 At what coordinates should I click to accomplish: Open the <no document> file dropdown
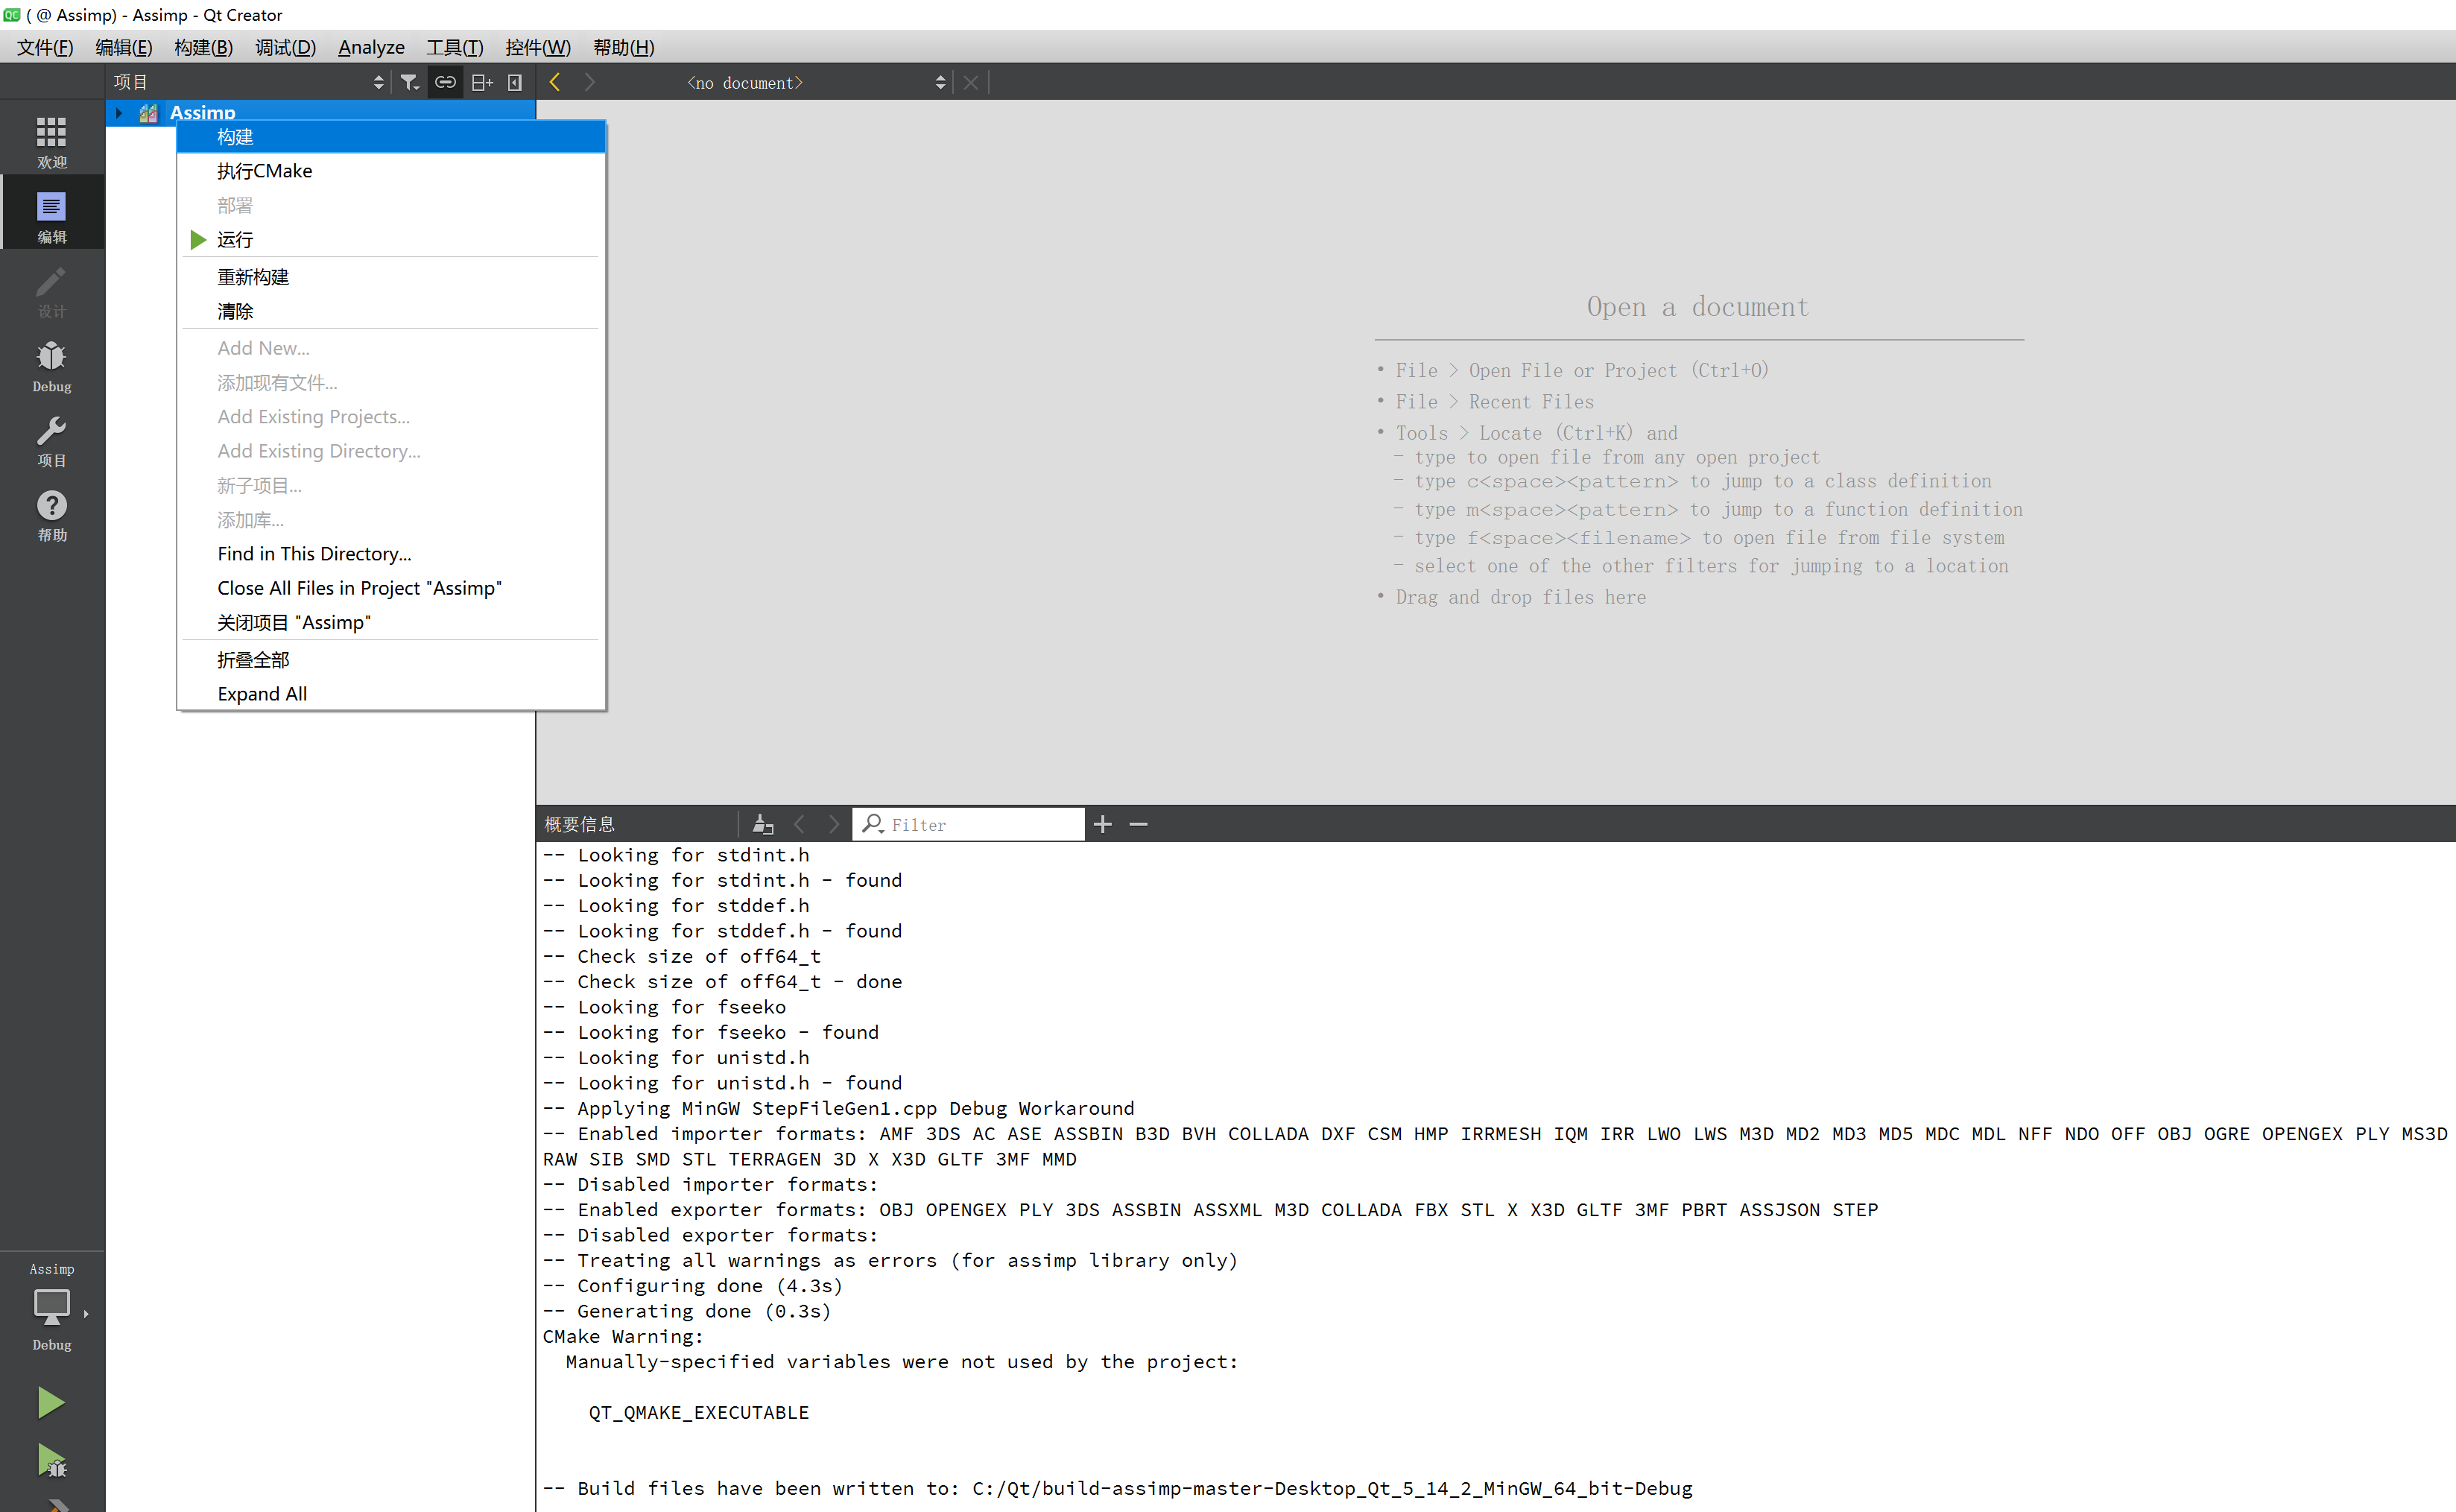point(815,82)
